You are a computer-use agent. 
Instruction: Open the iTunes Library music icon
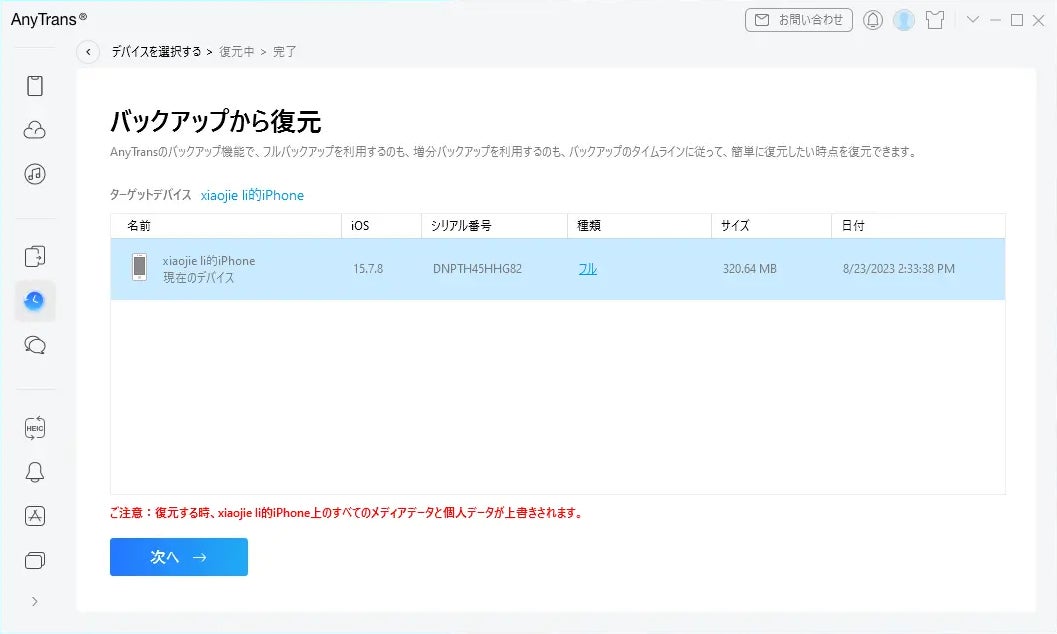pyautogui.click(x=35, y=174)
